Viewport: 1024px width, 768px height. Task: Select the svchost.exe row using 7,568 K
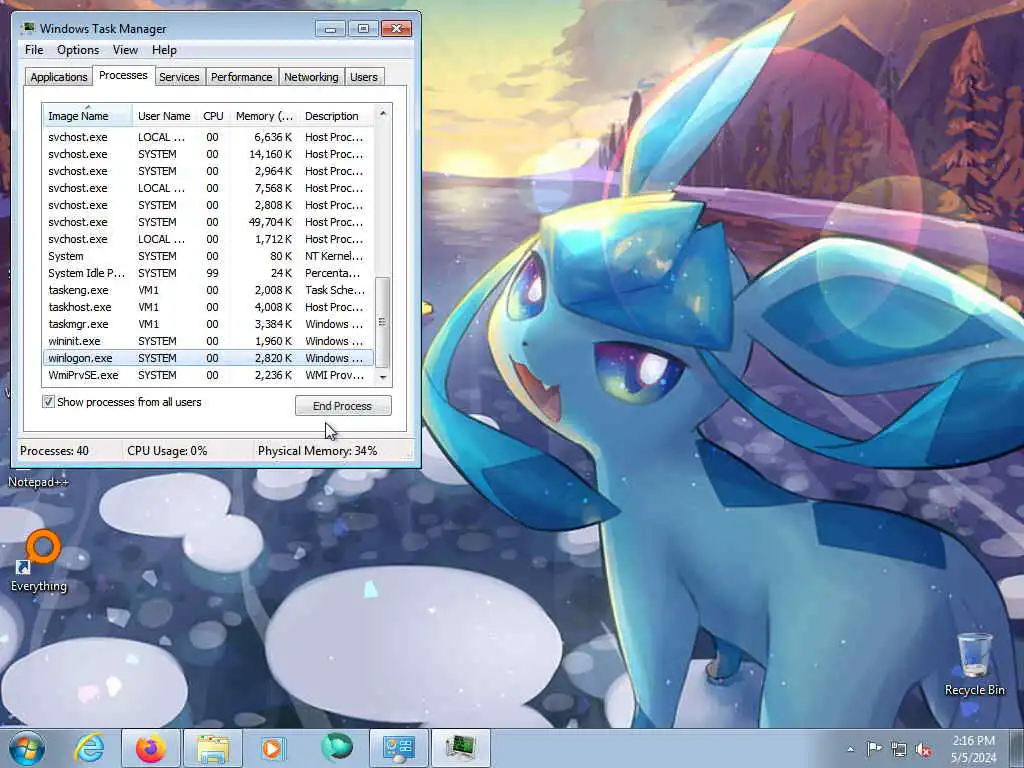(x=208, y=188)
